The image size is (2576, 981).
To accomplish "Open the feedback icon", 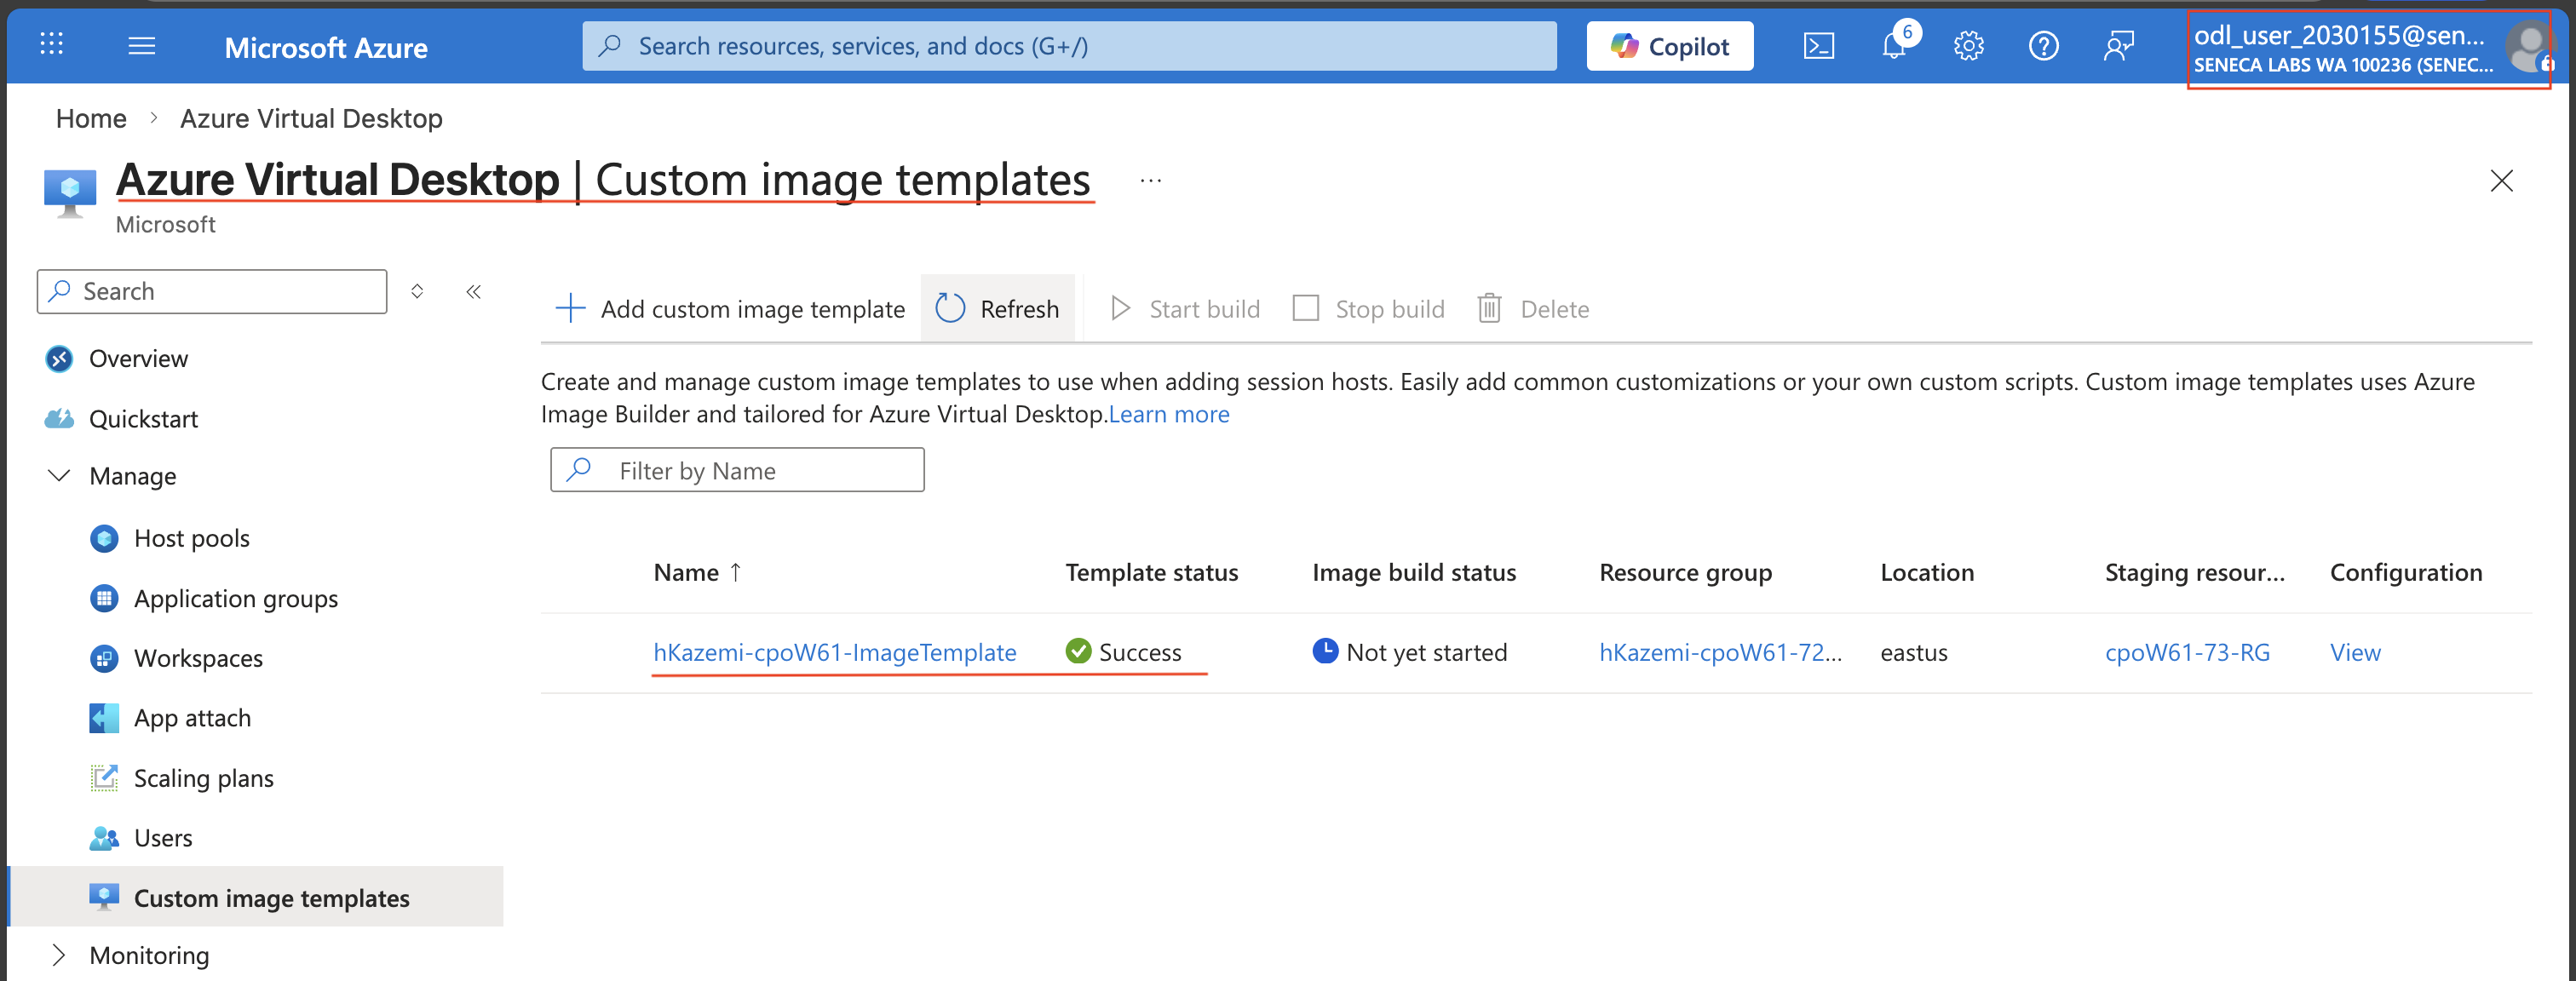I will [2118, 46].
